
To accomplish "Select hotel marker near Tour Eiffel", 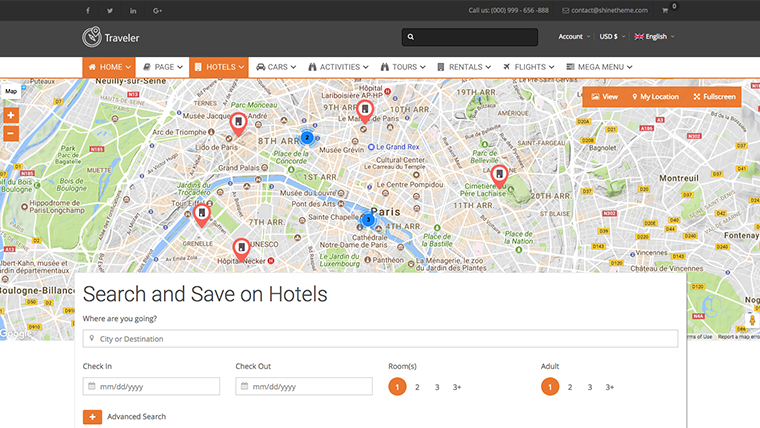I will [202, 216].
